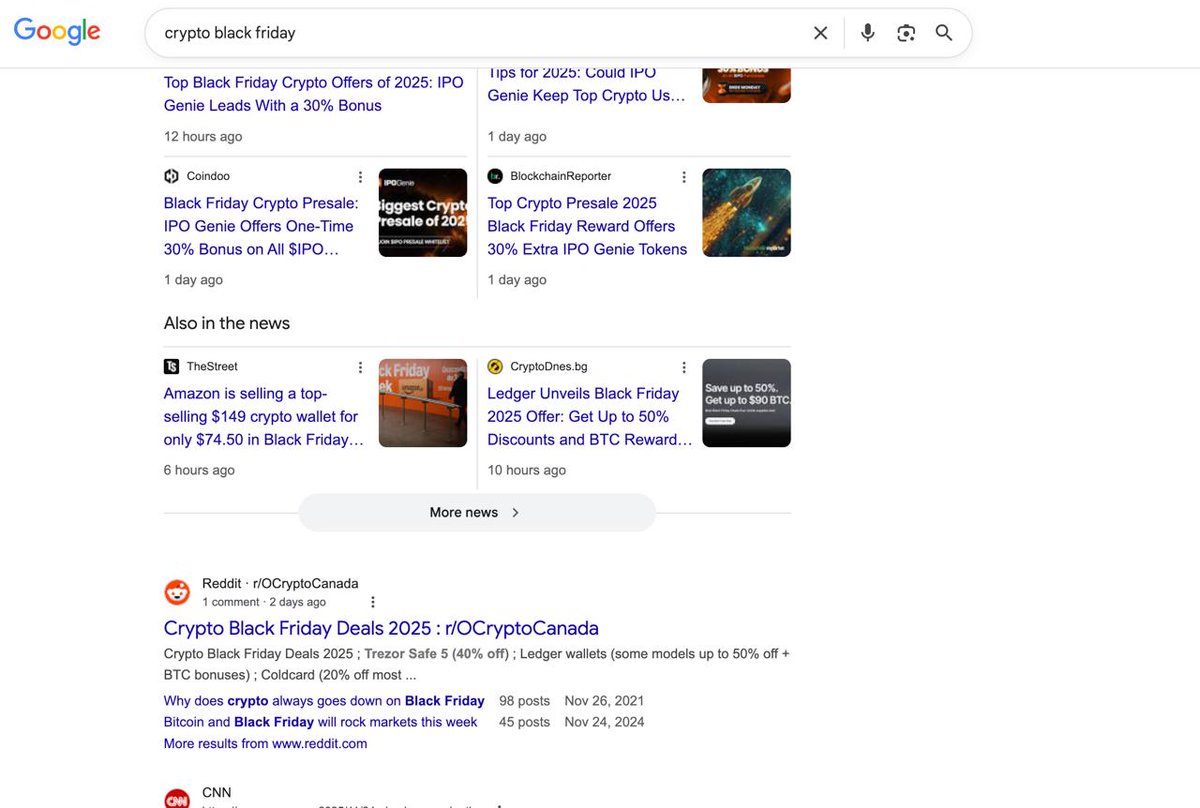This screenshot has height=808, width=1200.
Task: Open three-dot menu for Coindoo result
Action: click(361, 177)
